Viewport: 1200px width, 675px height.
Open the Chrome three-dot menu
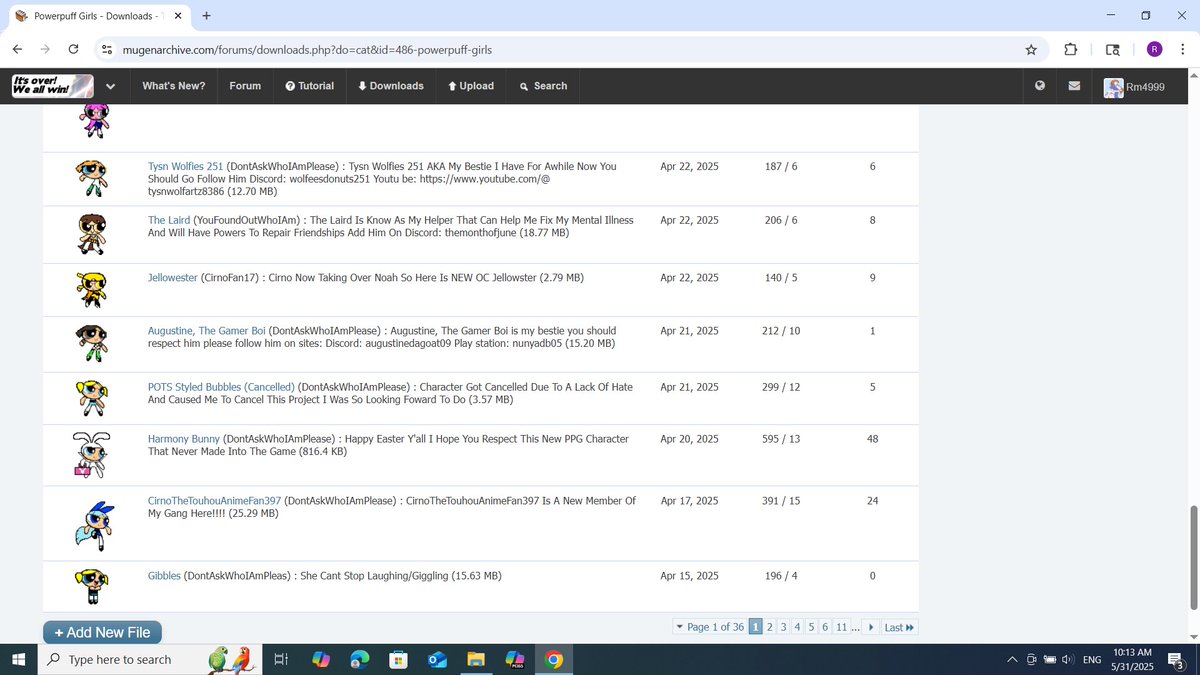tap(1183, 49)
